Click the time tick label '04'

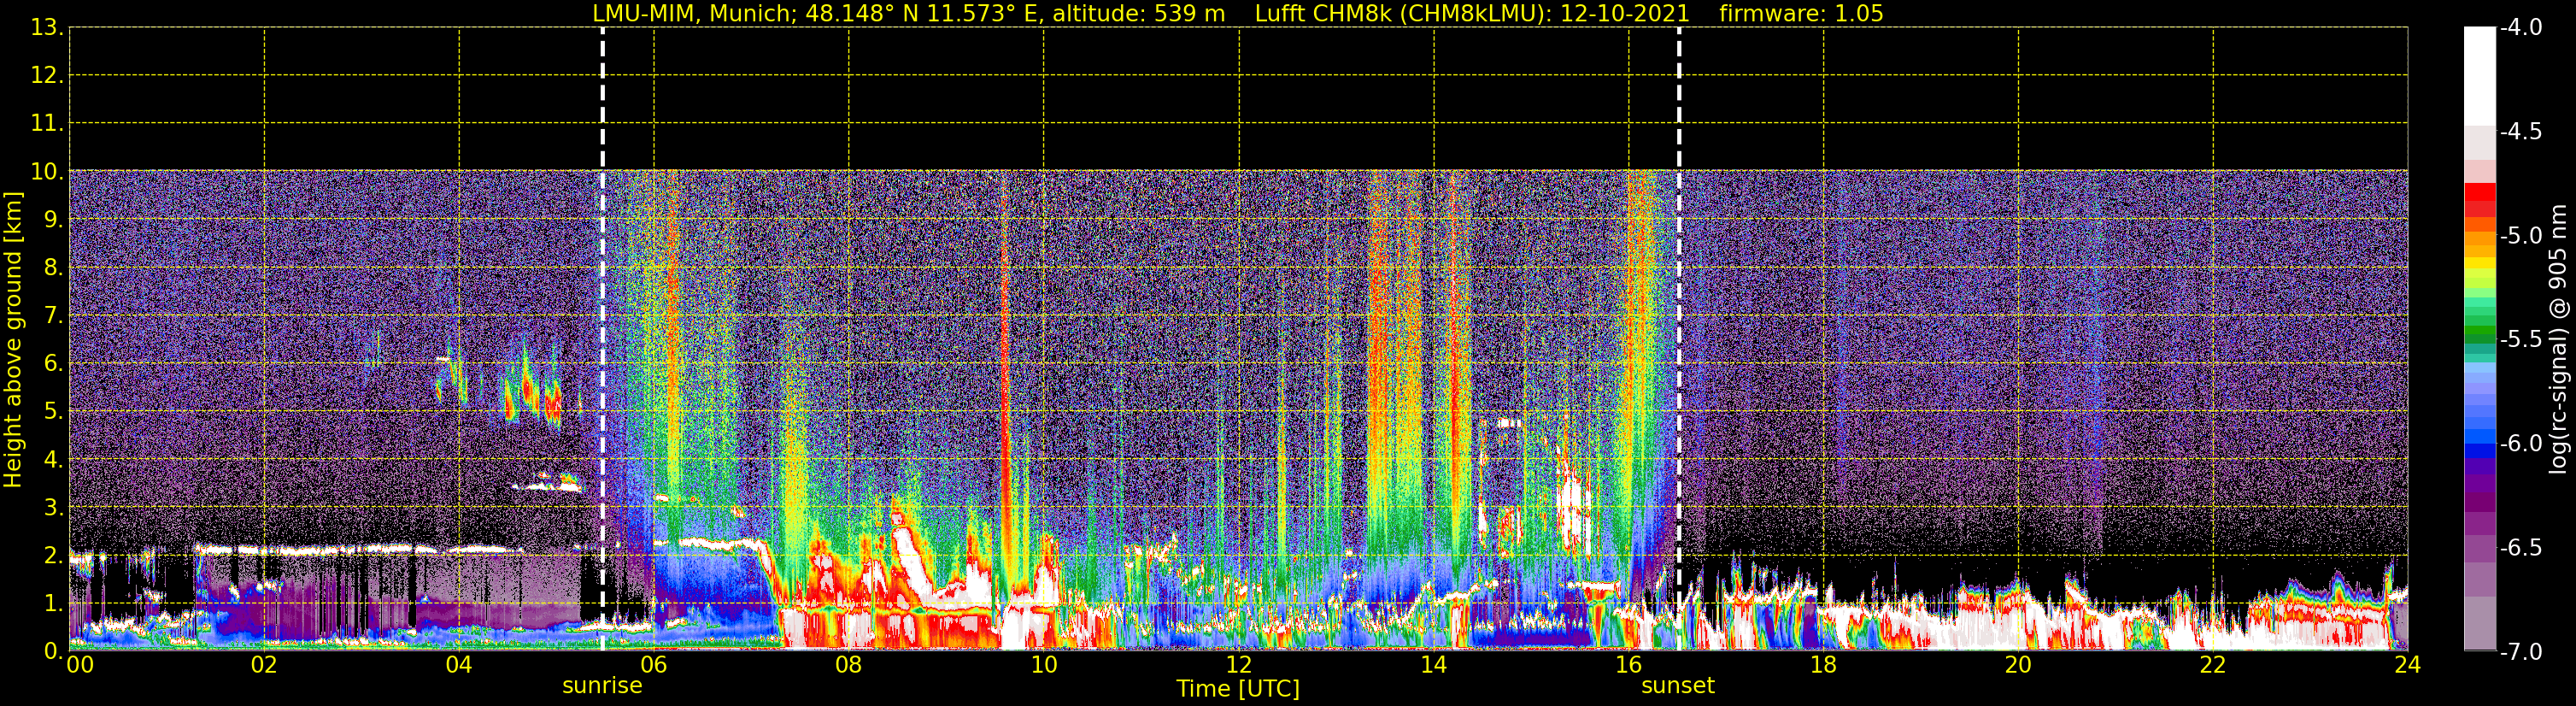(459, 665)
